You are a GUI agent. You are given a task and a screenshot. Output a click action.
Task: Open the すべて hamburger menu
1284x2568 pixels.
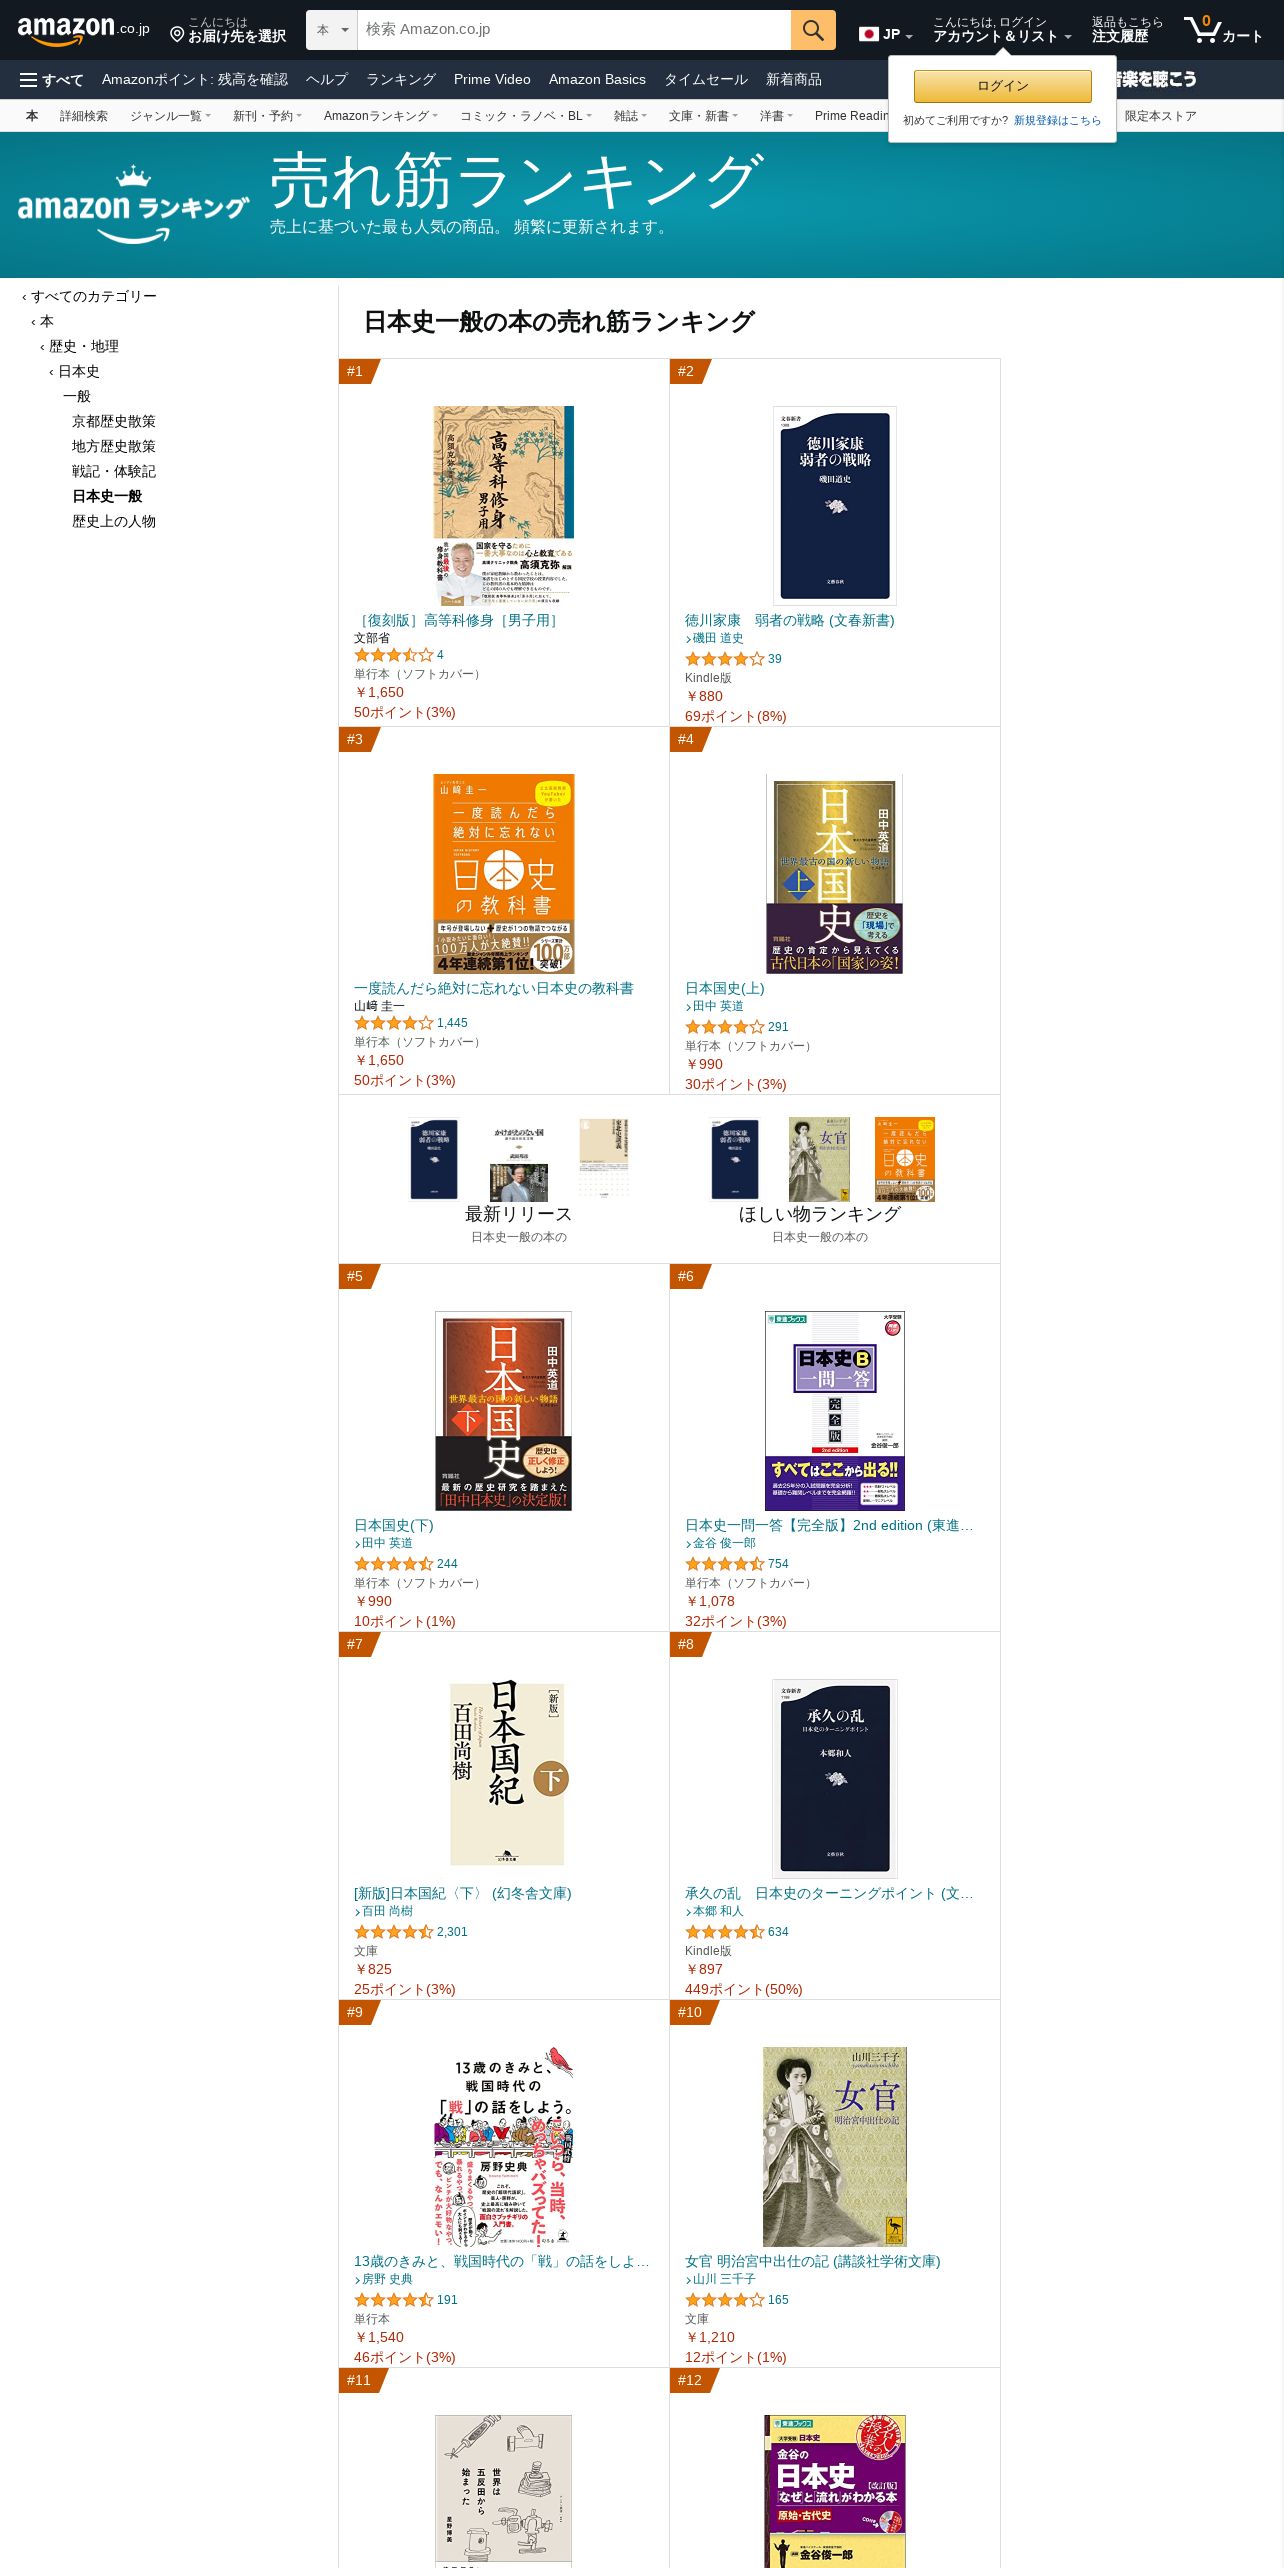51,80
